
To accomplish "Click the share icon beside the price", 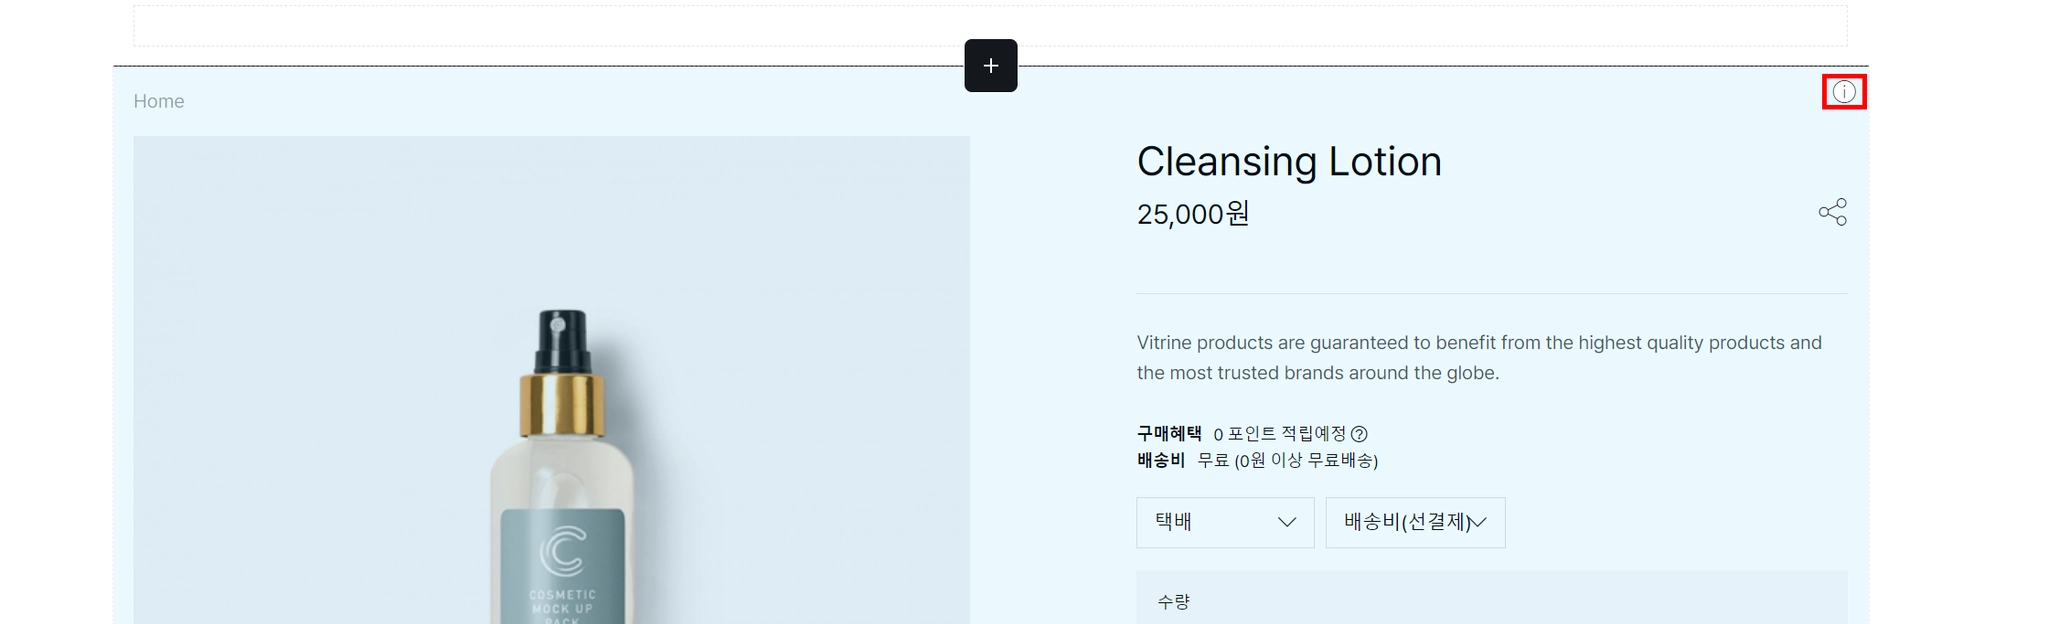I will 1832,212.
